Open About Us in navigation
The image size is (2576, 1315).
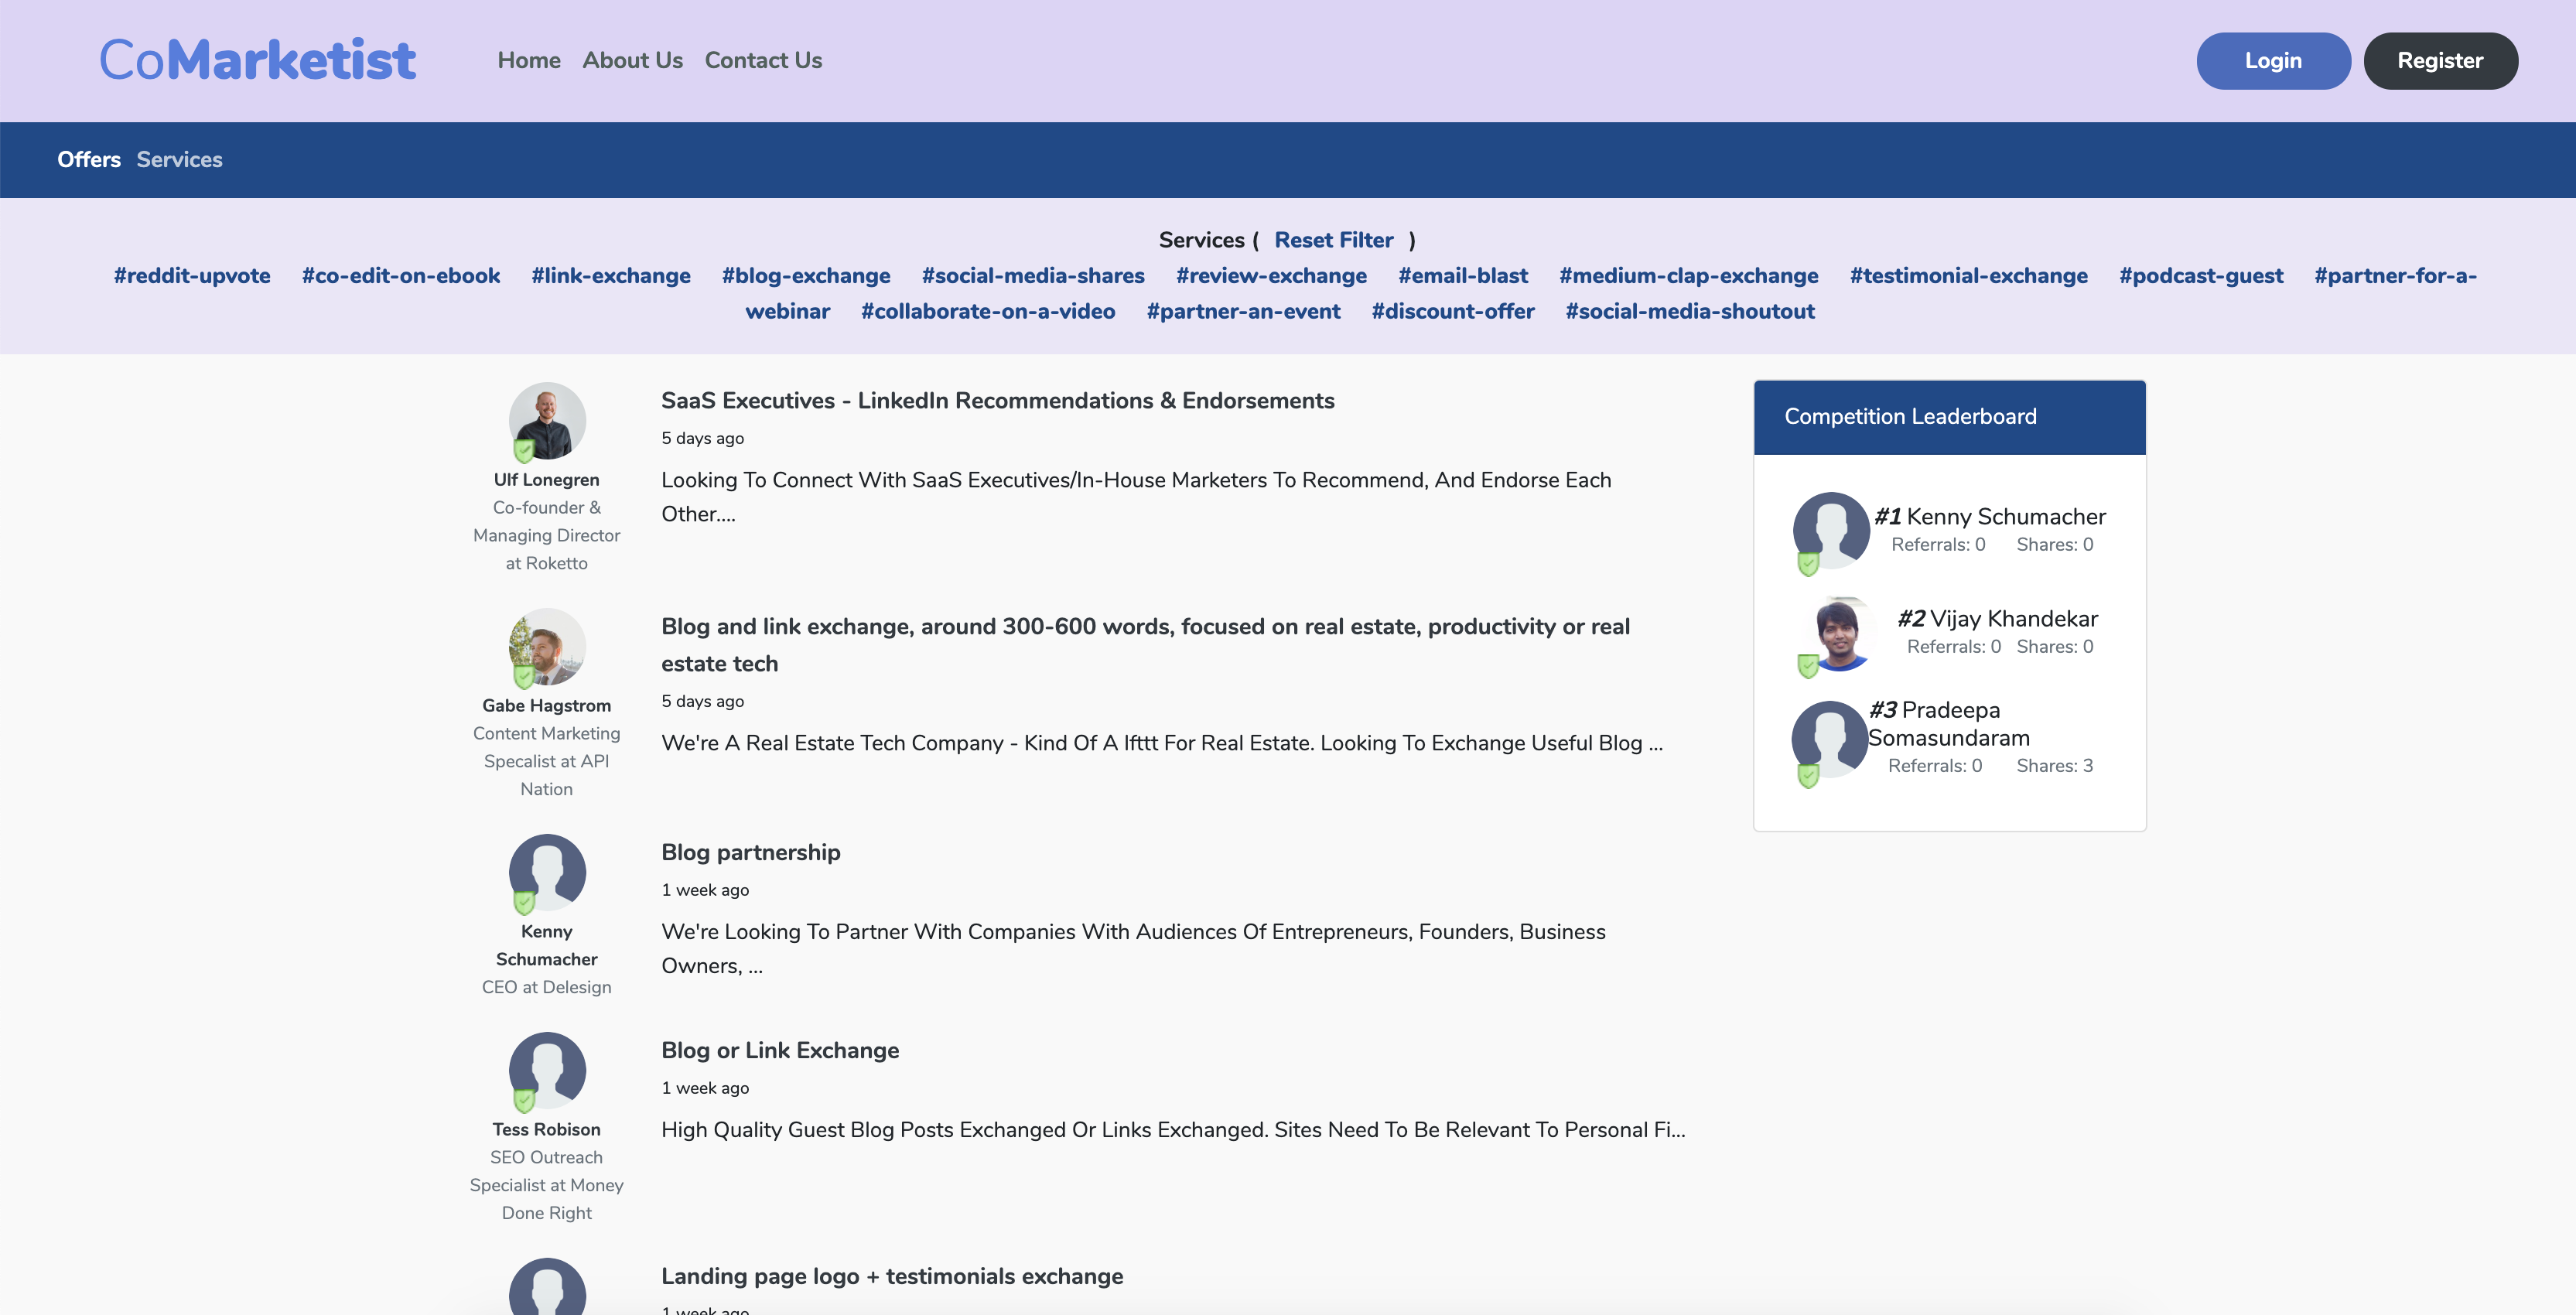pos(632,61)
